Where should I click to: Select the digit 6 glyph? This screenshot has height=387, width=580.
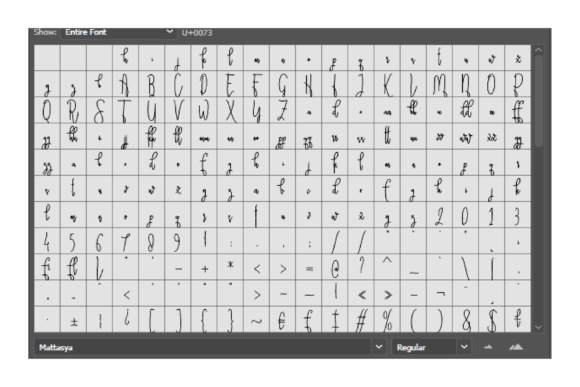coord(100,241)
